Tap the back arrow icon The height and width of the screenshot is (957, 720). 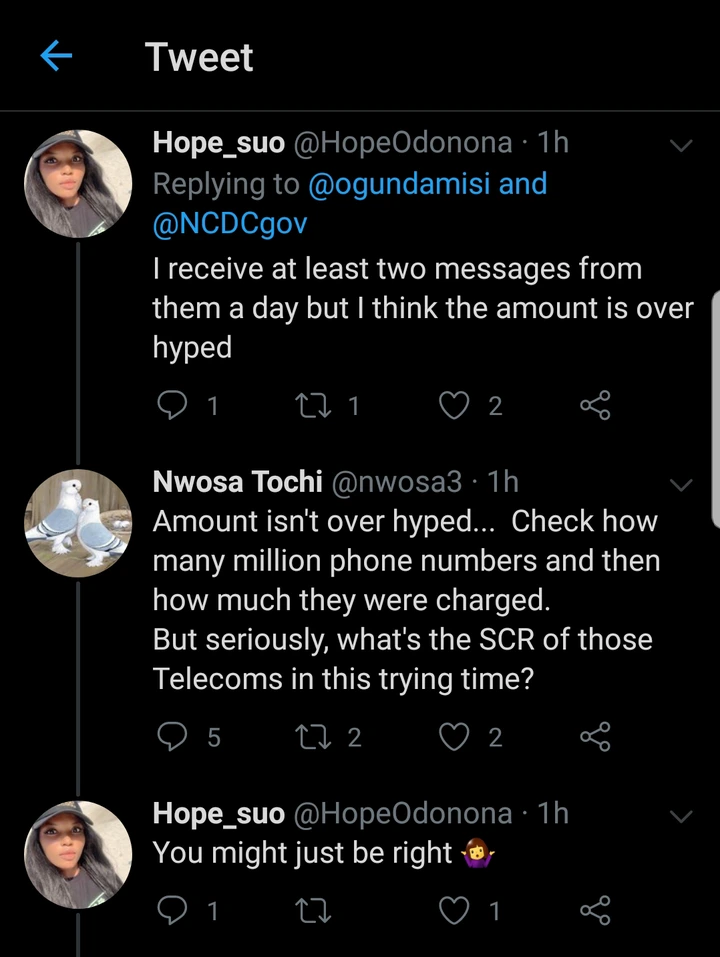tap(57, 58)
